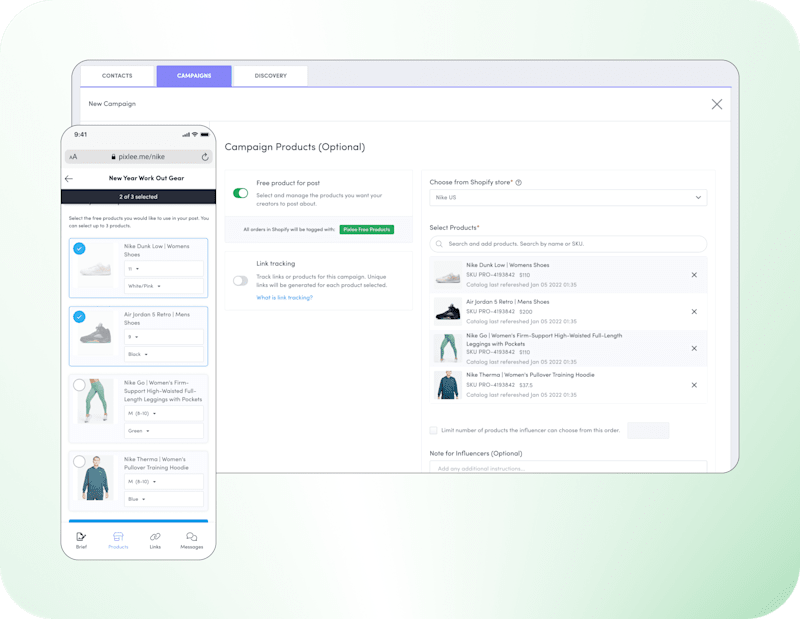800x619 pixels.
Task: Open Nike Therma hoodie size dropdown
Action: [x=164, y=481]
